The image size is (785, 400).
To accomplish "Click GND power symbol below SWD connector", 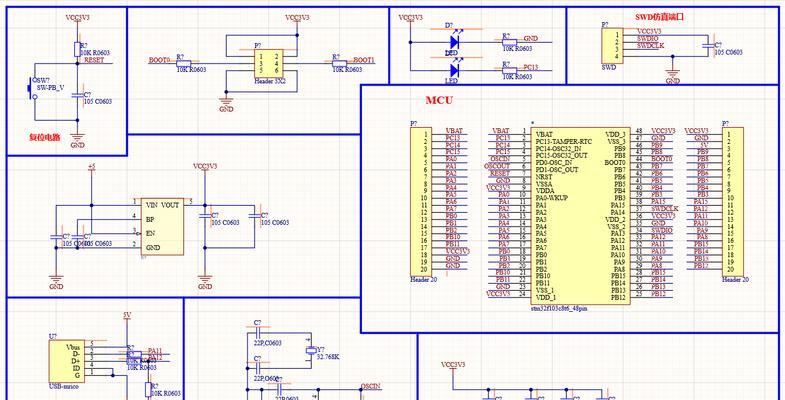I will (x=673, y=76).
